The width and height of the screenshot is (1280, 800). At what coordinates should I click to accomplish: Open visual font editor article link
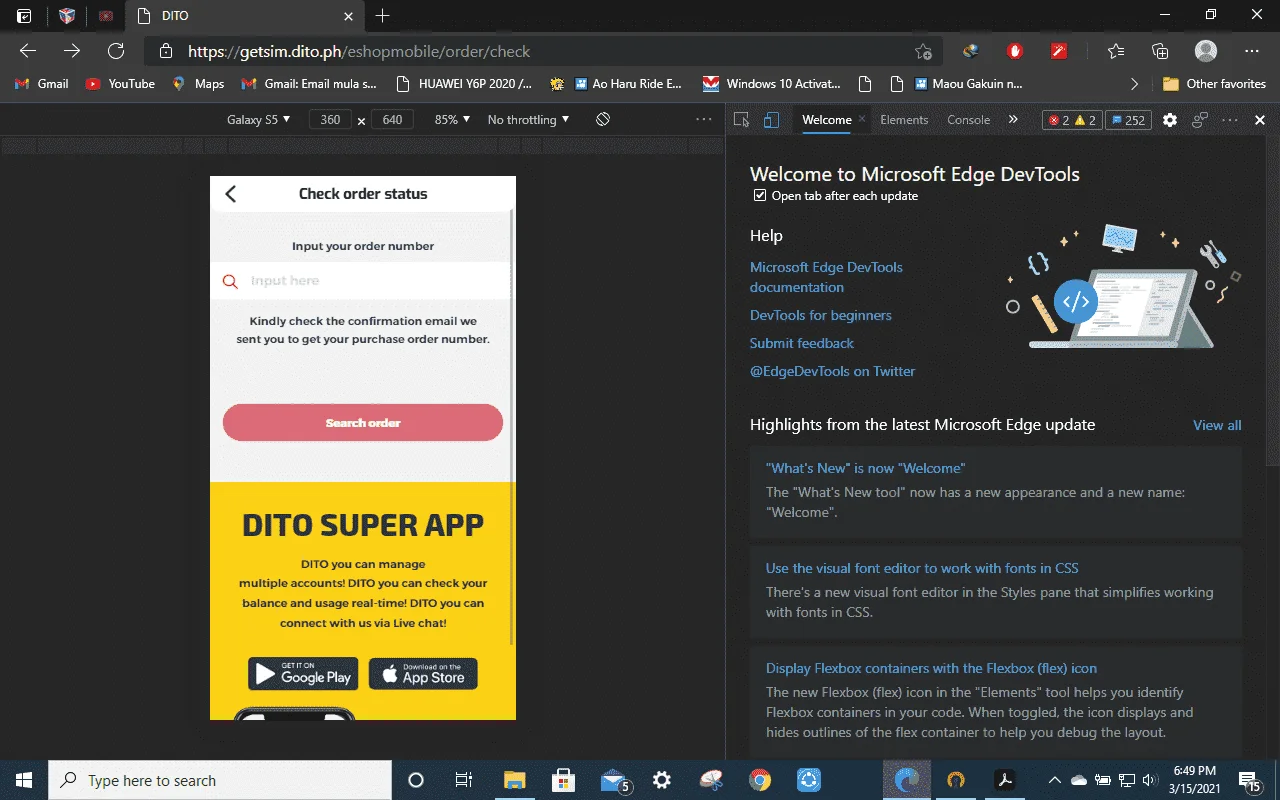[922, 568]
